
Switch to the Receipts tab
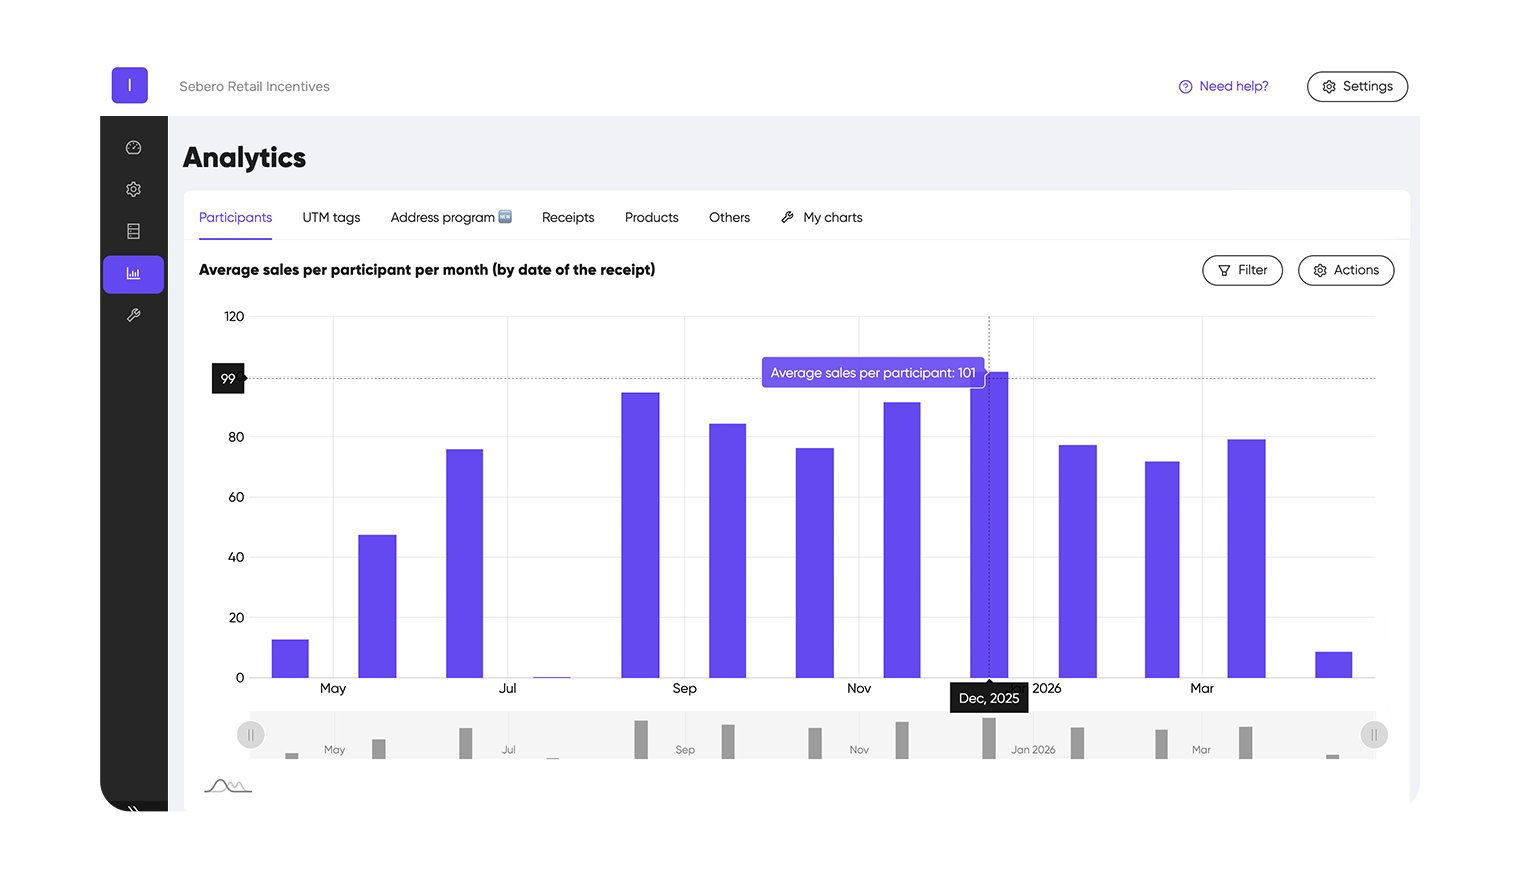(567, 217)
